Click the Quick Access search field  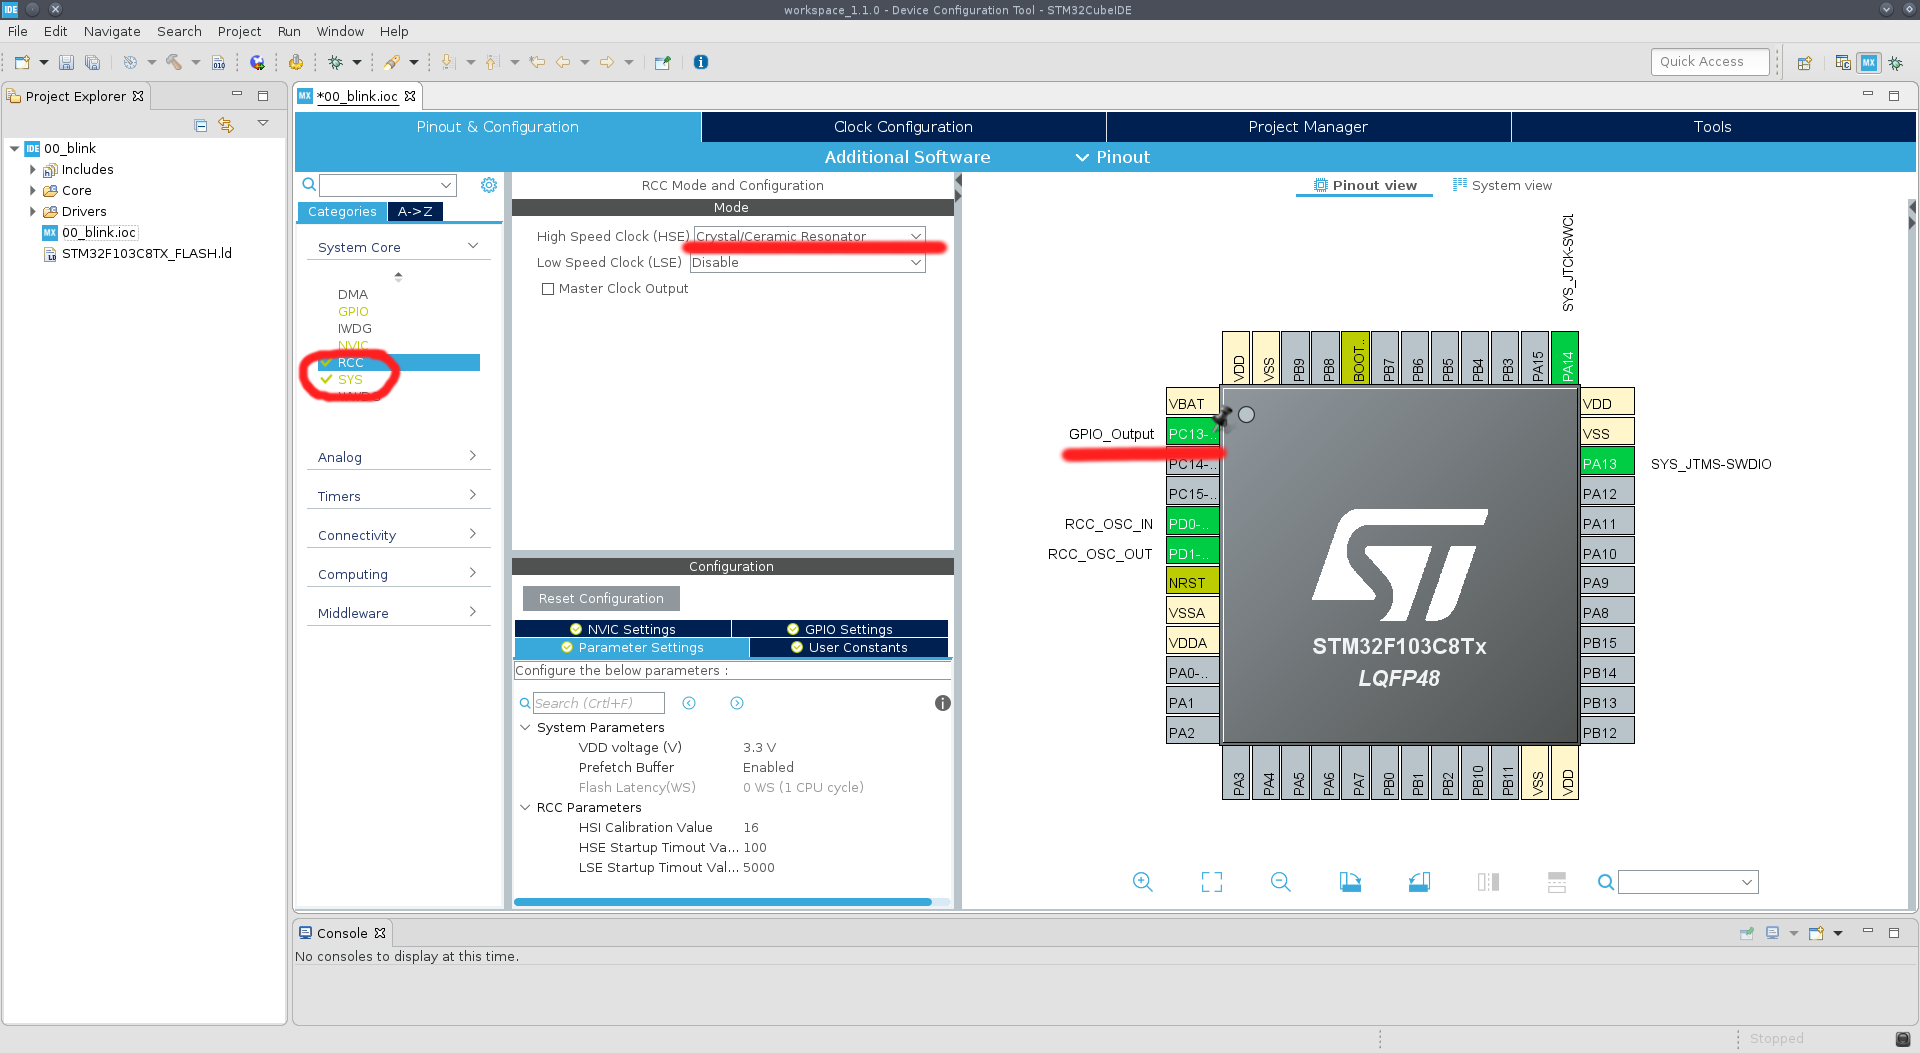point(1709,61)
